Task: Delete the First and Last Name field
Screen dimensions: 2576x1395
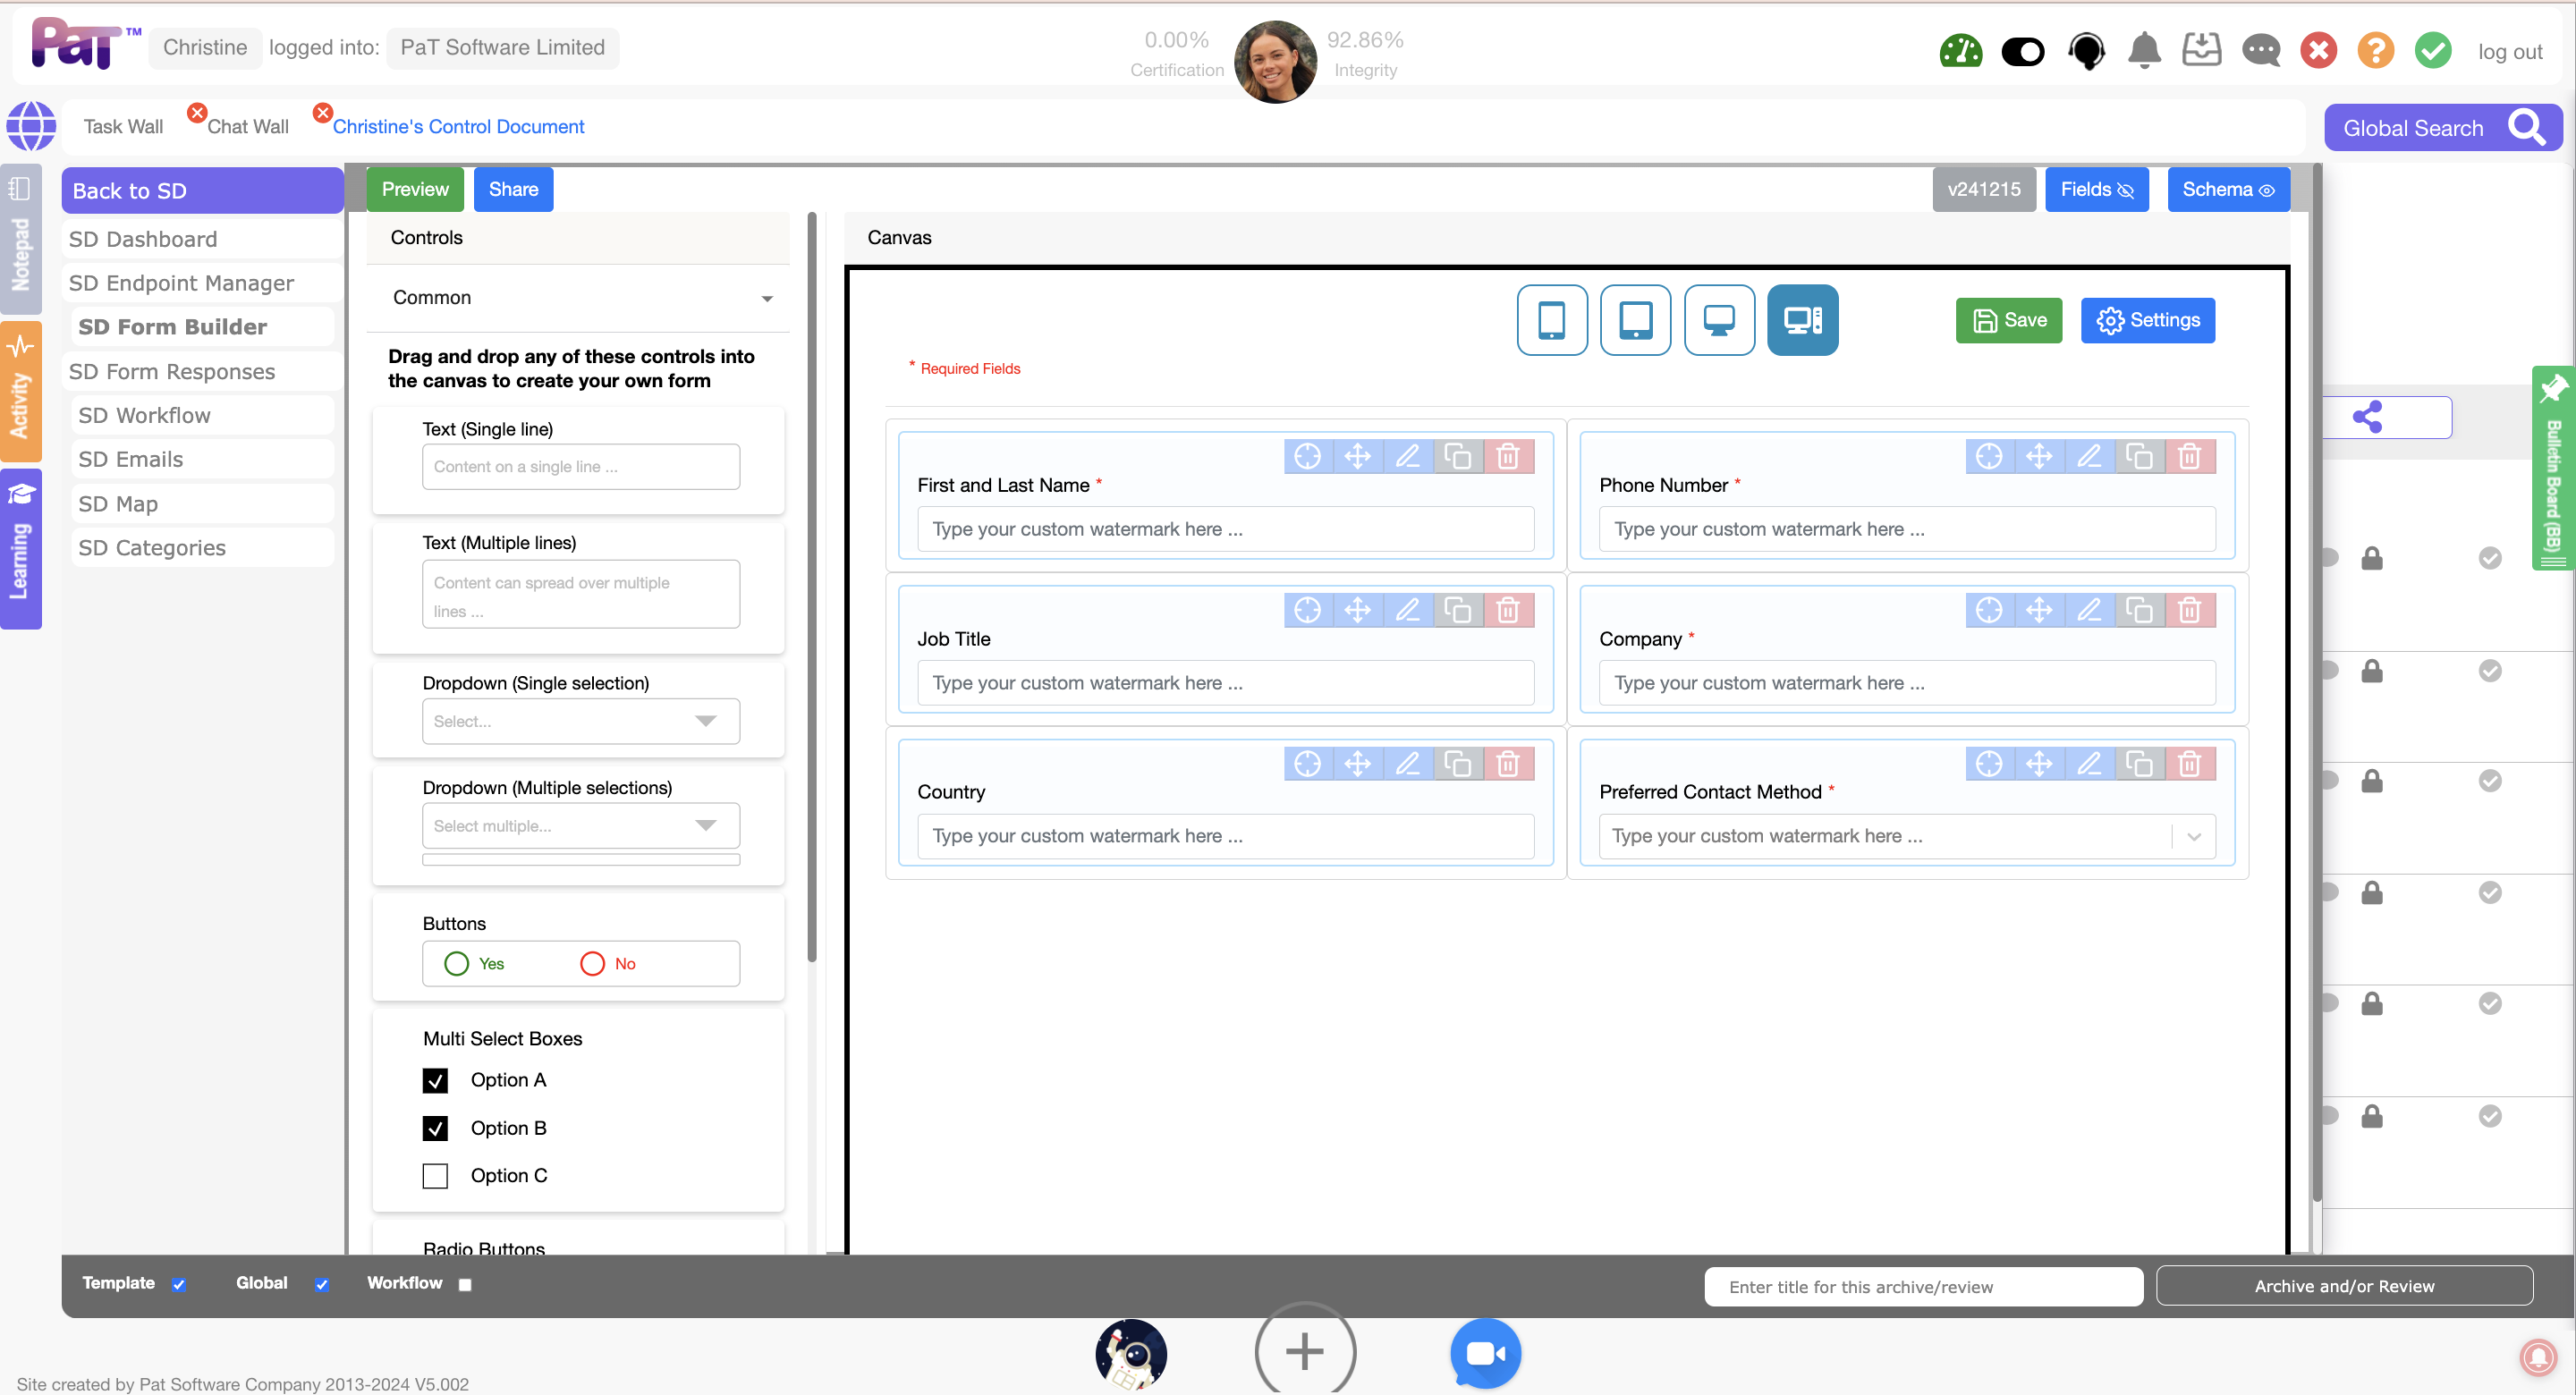Action: point(1508,457)
